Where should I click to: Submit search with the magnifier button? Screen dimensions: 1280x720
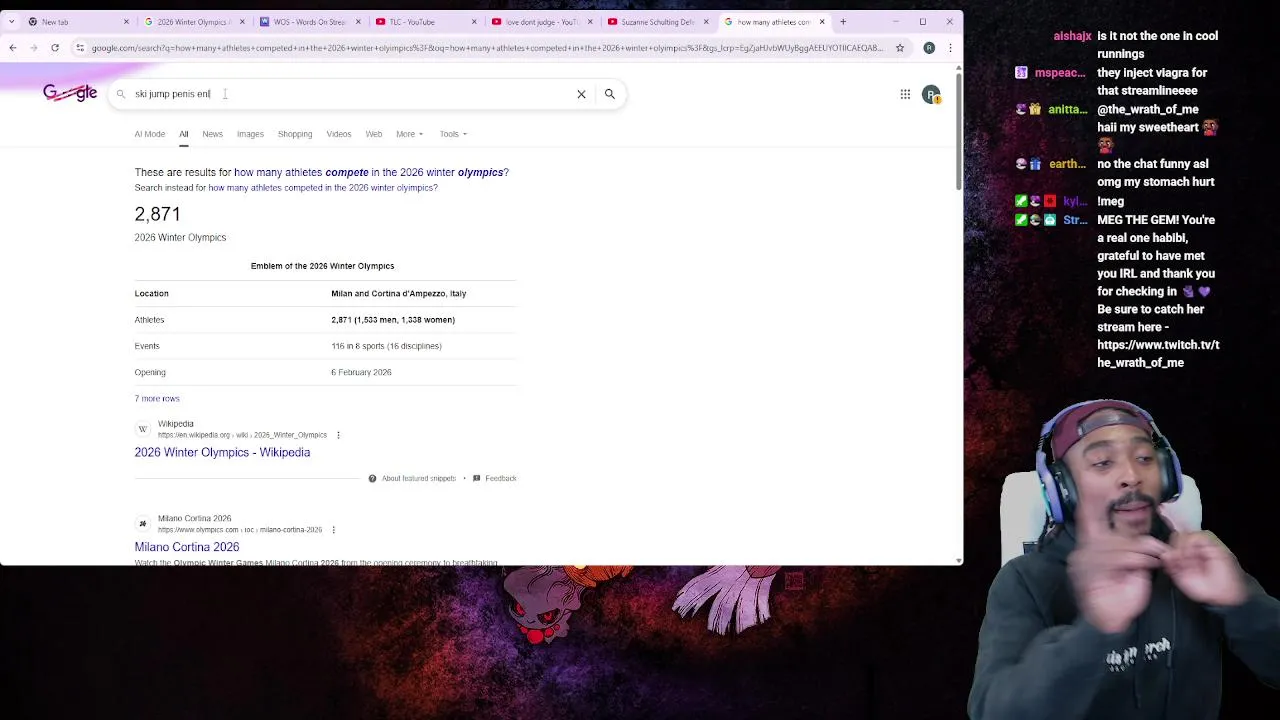609,94
